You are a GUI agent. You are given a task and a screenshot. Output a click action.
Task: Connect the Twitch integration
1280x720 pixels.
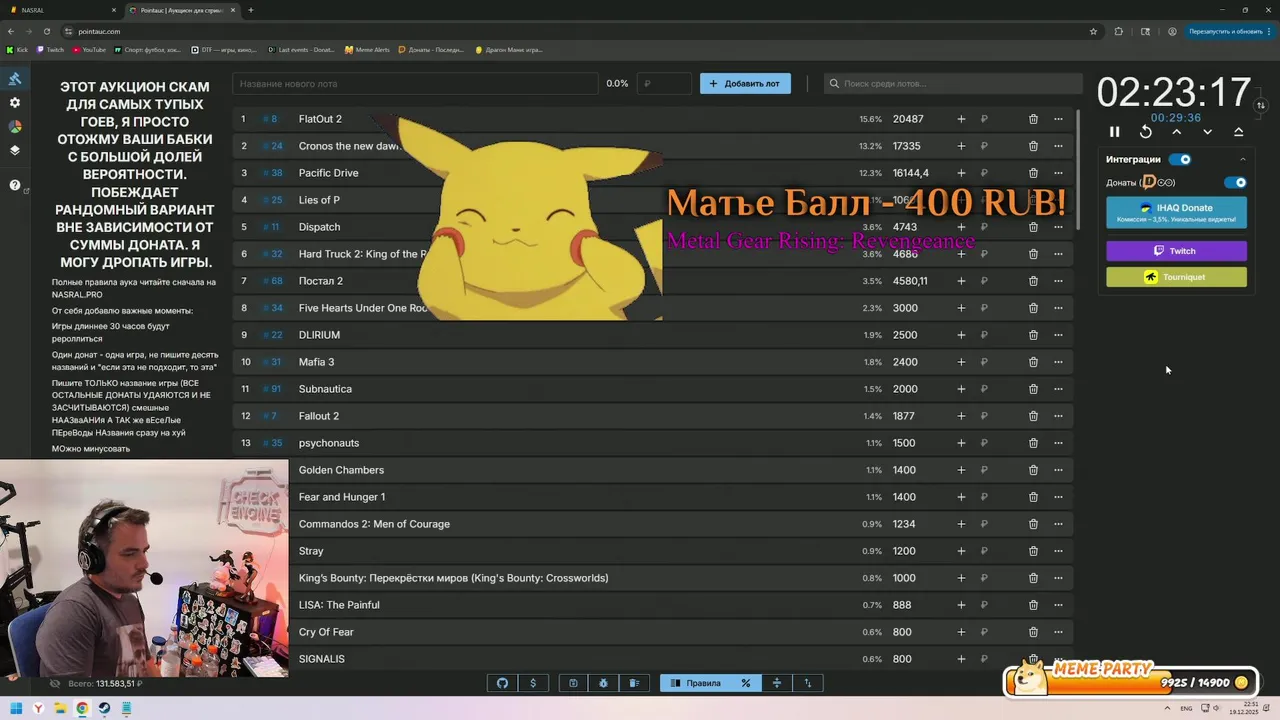pos(1176,251)
